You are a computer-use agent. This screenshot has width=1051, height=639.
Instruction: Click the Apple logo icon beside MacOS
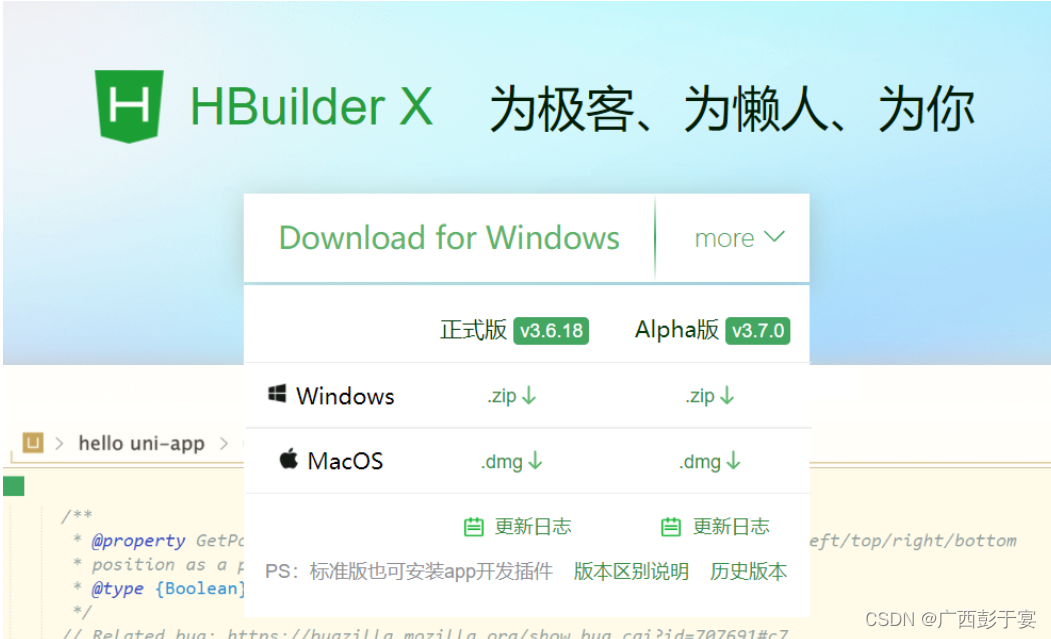point(288,460)
